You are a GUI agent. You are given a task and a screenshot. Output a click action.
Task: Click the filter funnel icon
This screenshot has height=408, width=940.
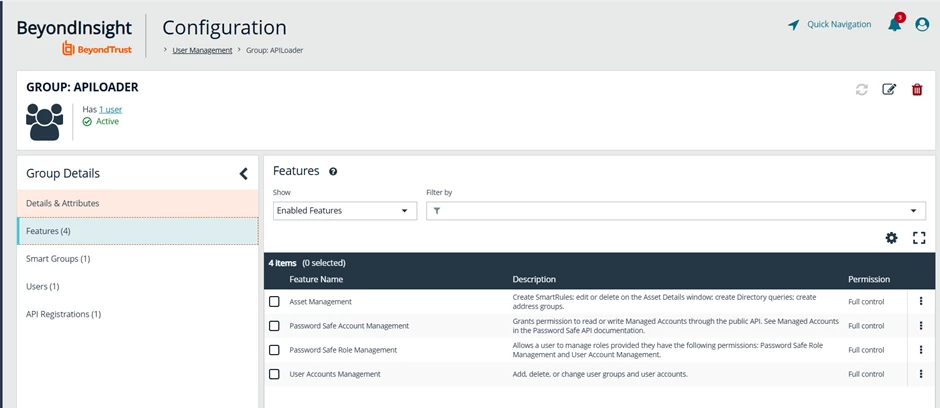(x=436, y=211)
